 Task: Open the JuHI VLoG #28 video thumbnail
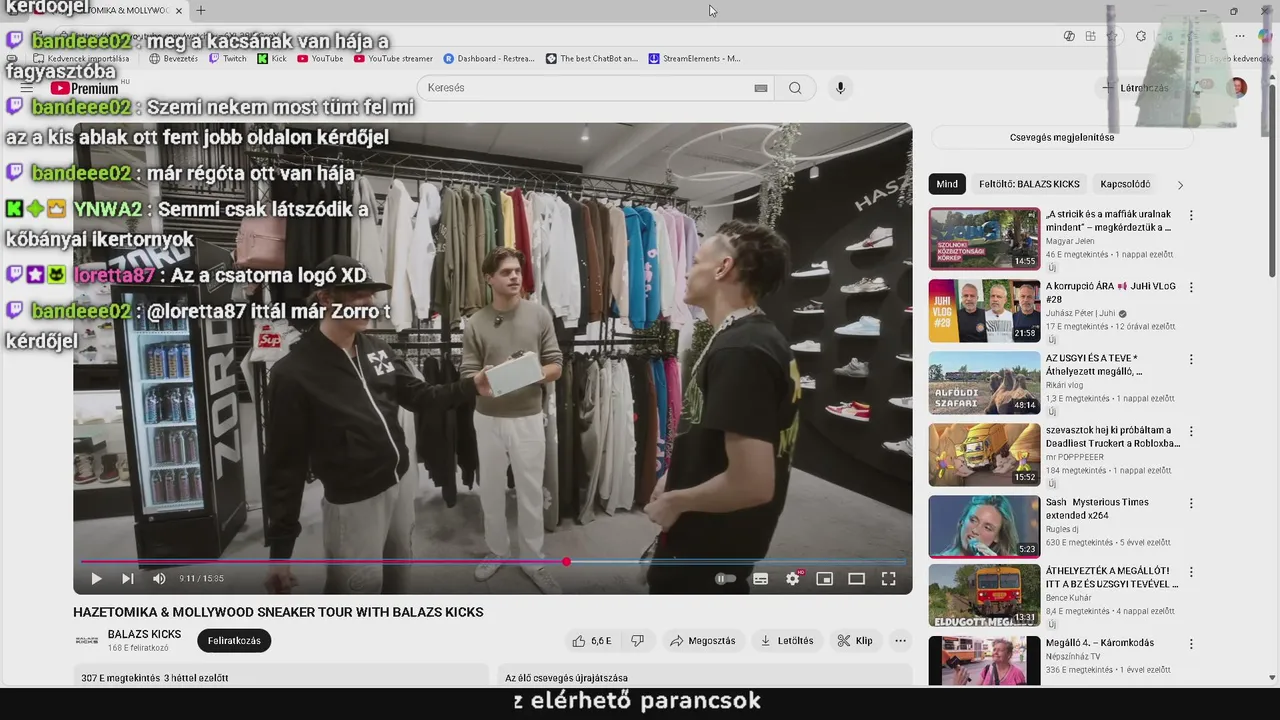[x=984, y=310]
